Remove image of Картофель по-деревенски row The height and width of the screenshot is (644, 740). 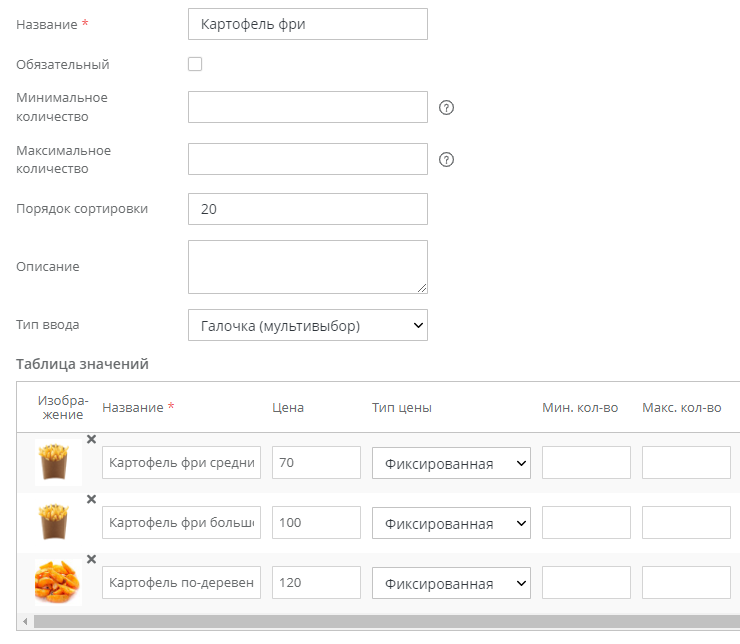click(91, 559)
